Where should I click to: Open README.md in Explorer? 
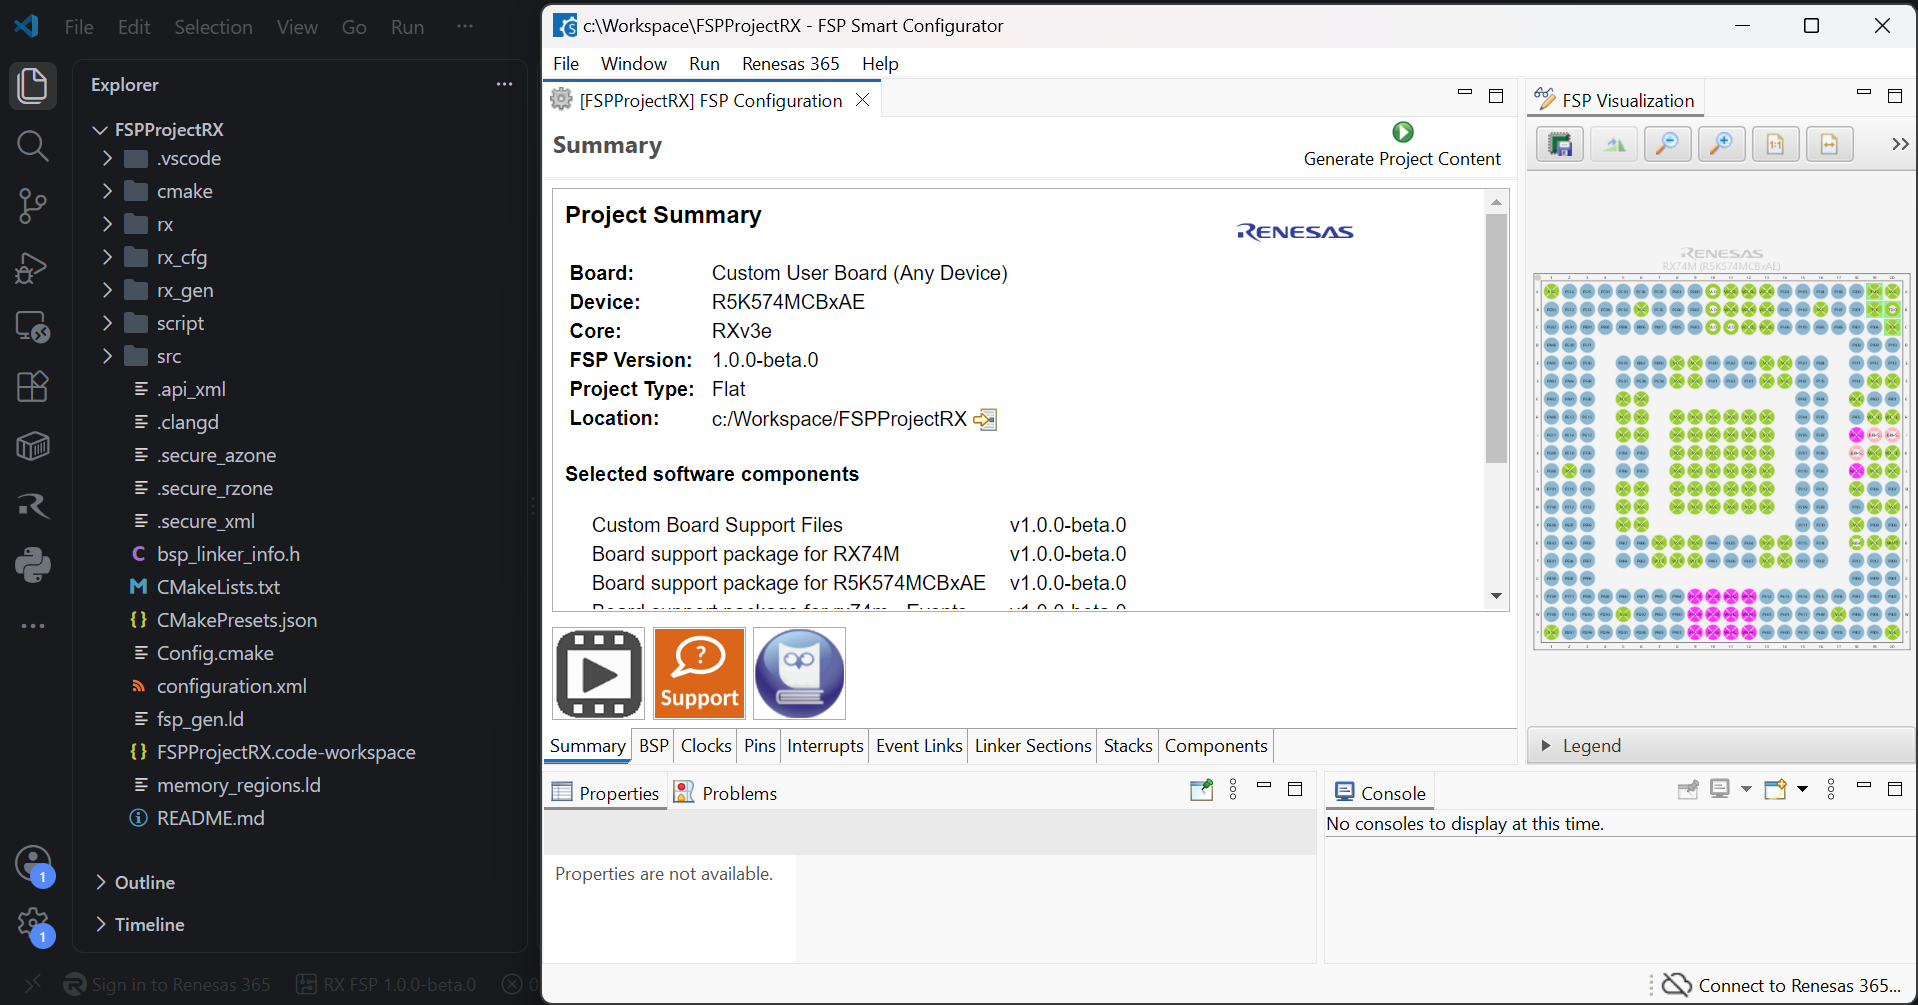point(210,819)
